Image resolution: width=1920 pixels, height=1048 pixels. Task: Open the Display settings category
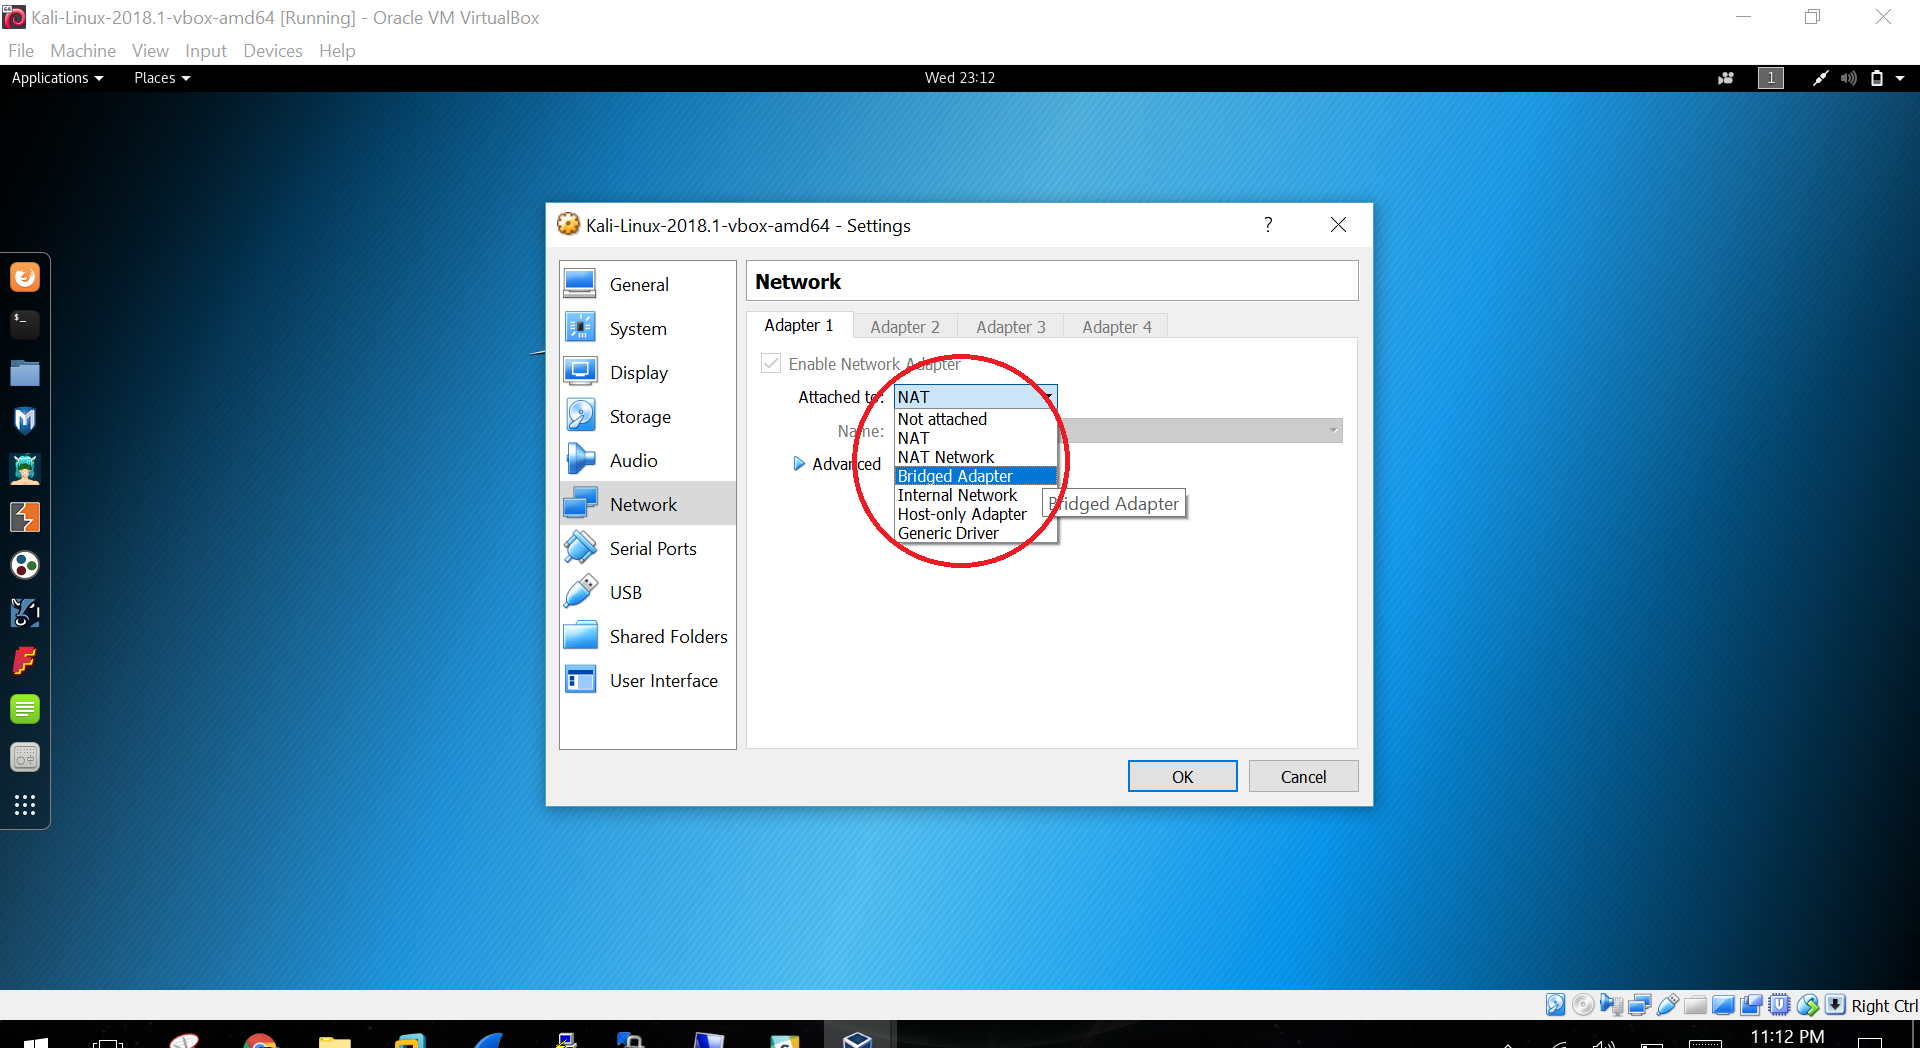coord(638,373)
